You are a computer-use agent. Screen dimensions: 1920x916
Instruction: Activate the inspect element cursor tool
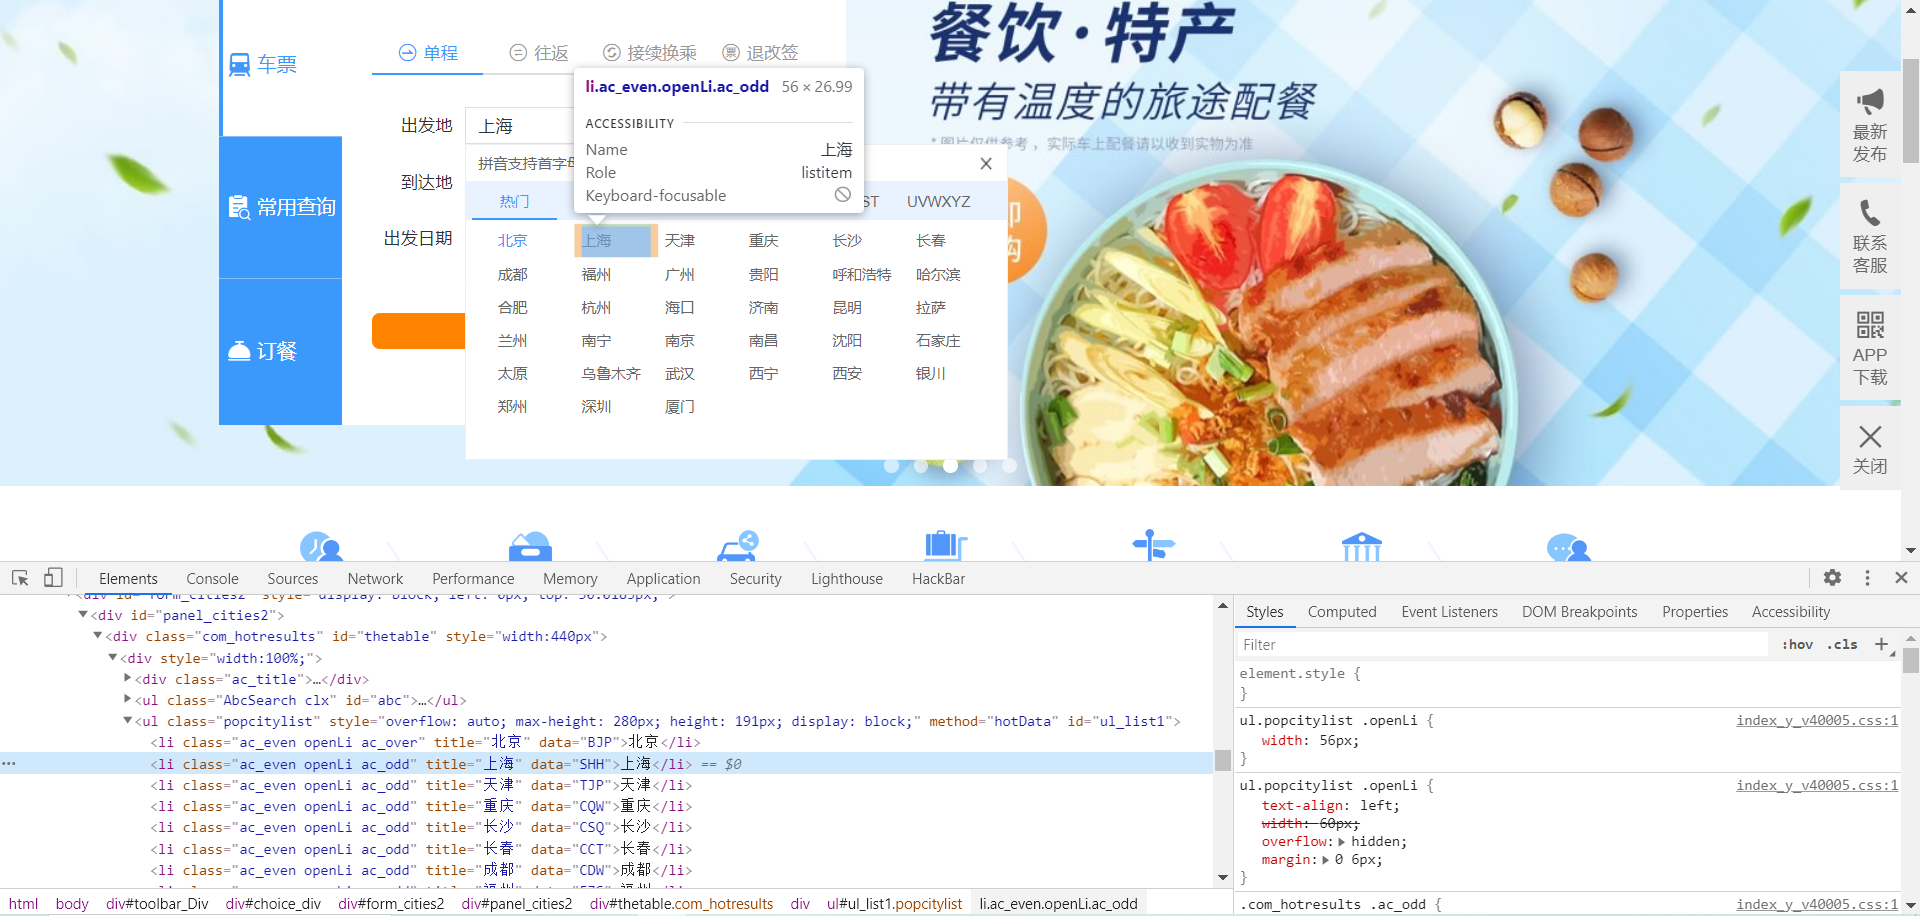pos(19,578)
